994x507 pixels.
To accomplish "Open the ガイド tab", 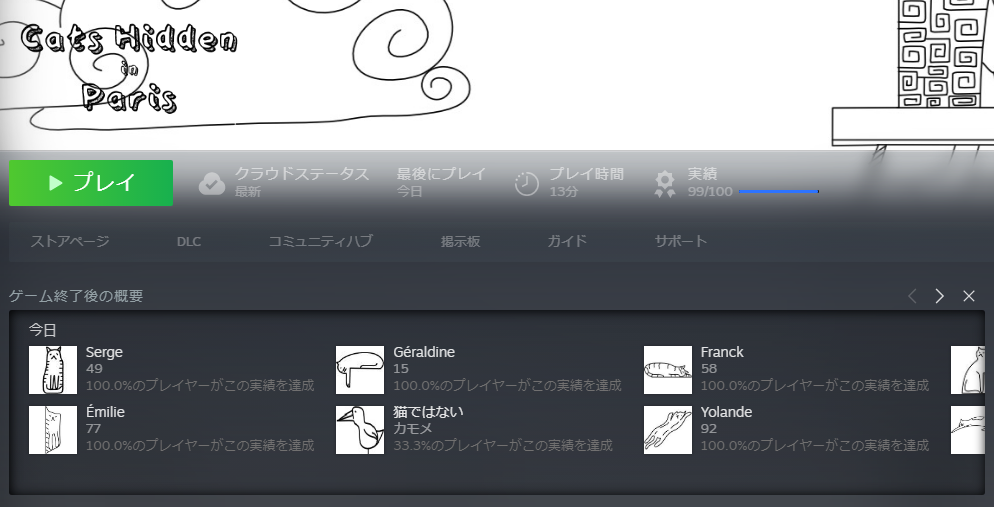I will tap(567, 241).
